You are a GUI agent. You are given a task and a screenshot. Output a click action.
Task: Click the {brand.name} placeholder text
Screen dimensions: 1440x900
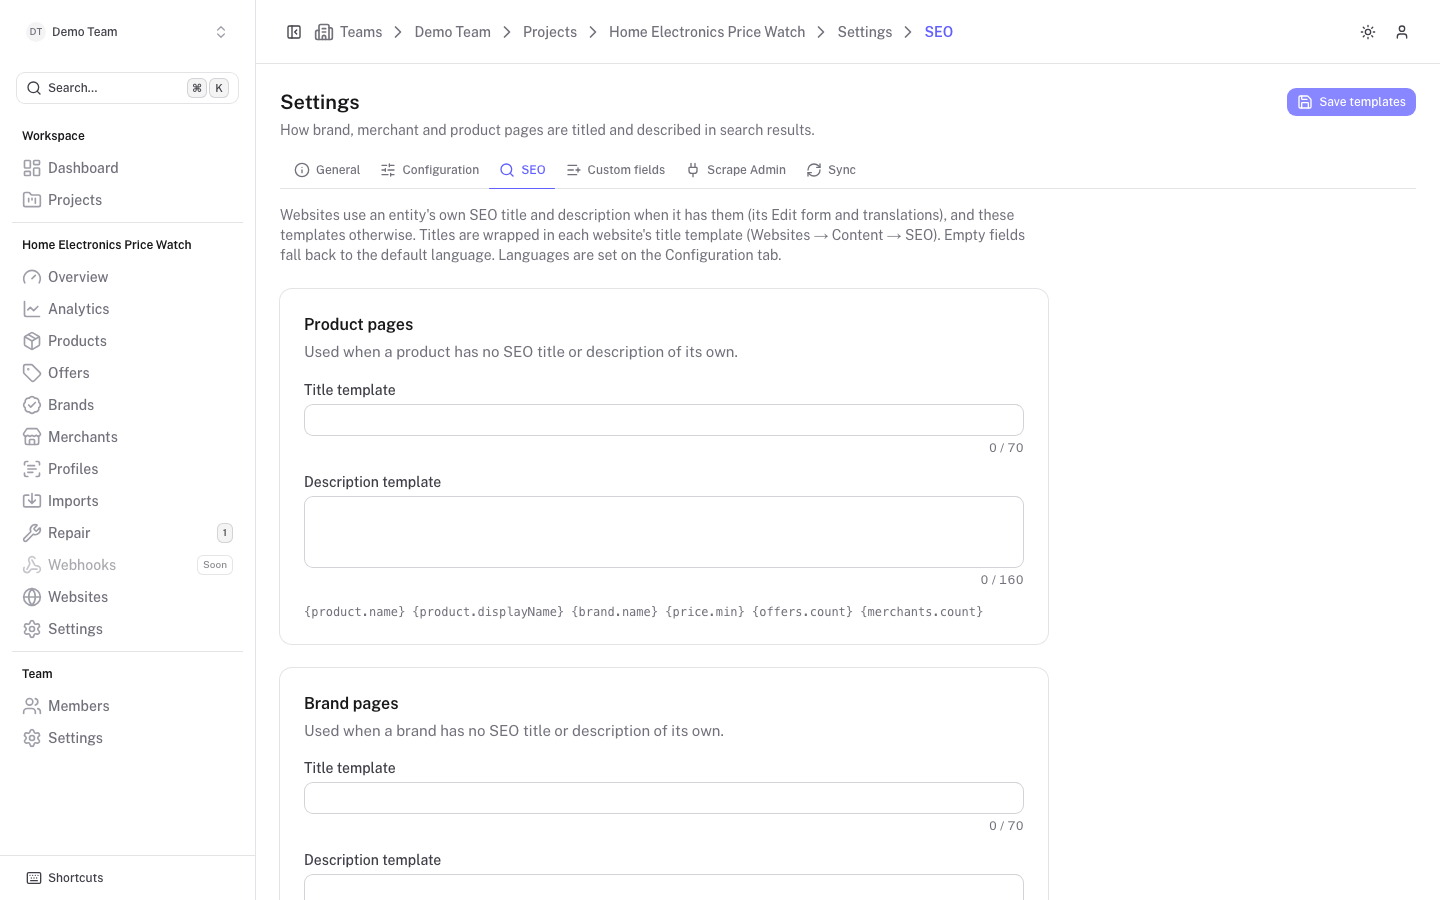(x=615, y=612)
